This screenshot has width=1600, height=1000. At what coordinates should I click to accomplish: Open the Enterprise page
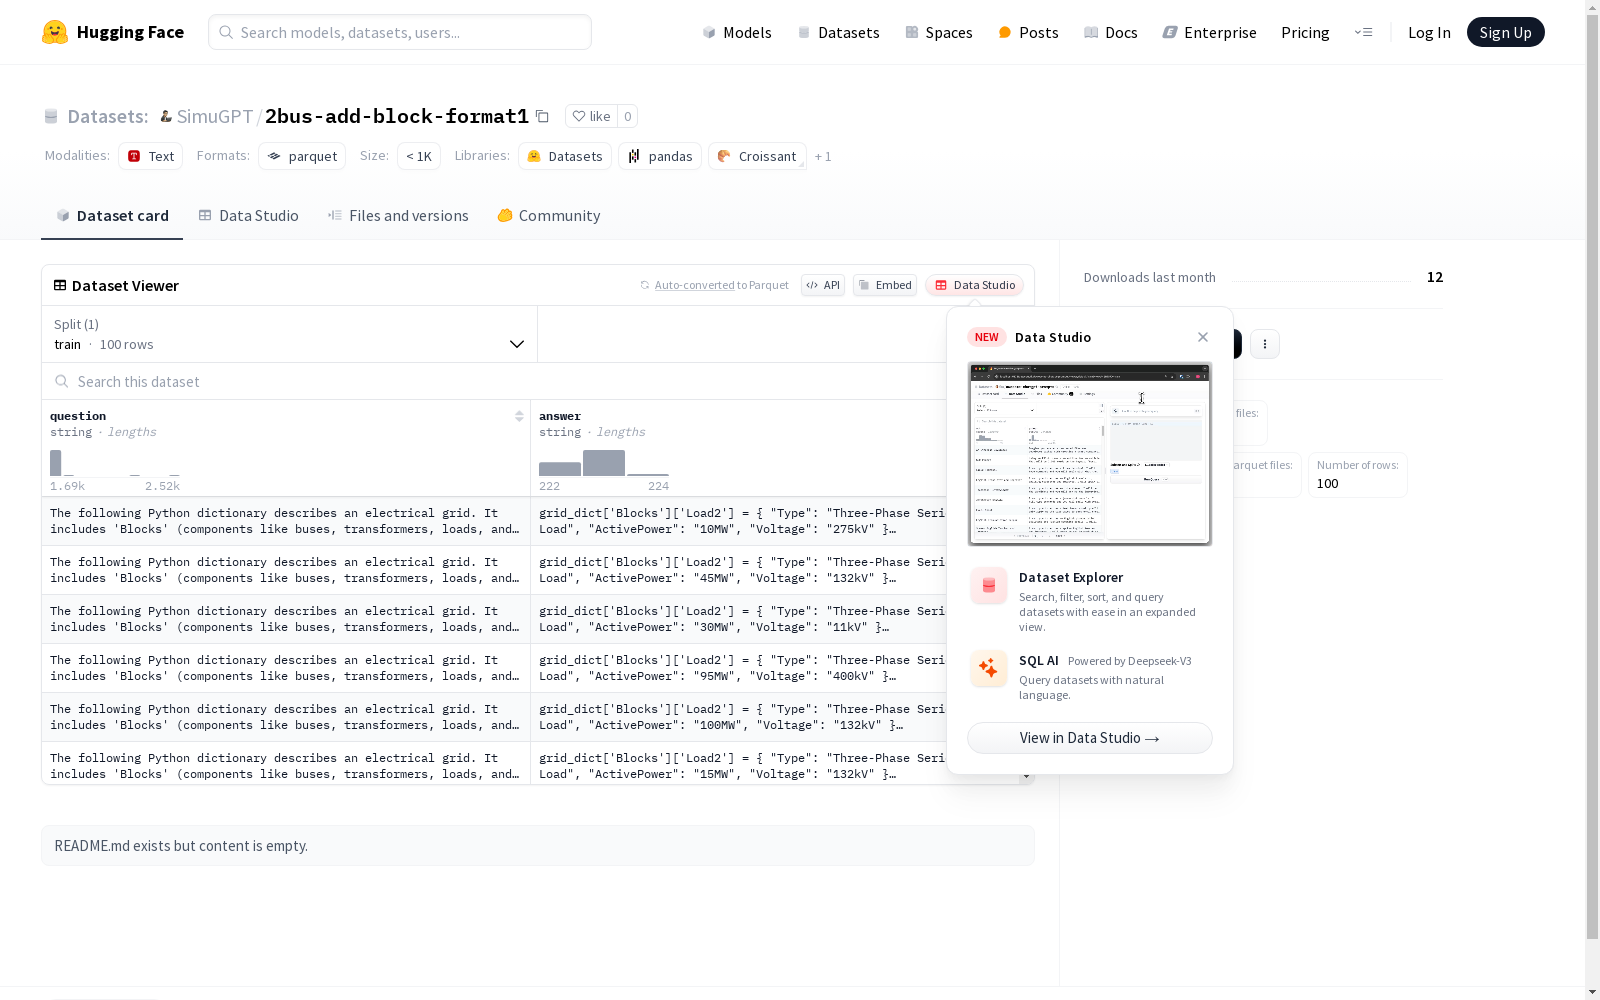(x=1209, y=32)
